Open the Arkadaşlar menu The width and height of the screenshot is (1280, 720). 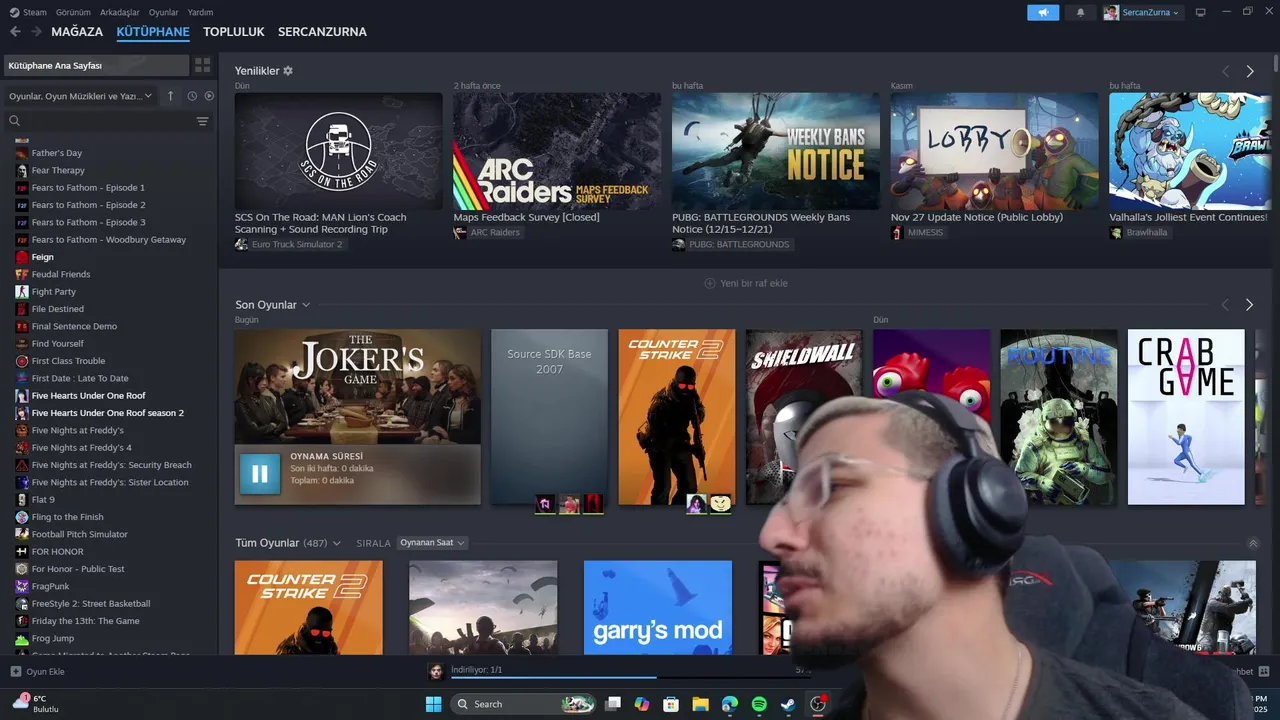point(119,12)
